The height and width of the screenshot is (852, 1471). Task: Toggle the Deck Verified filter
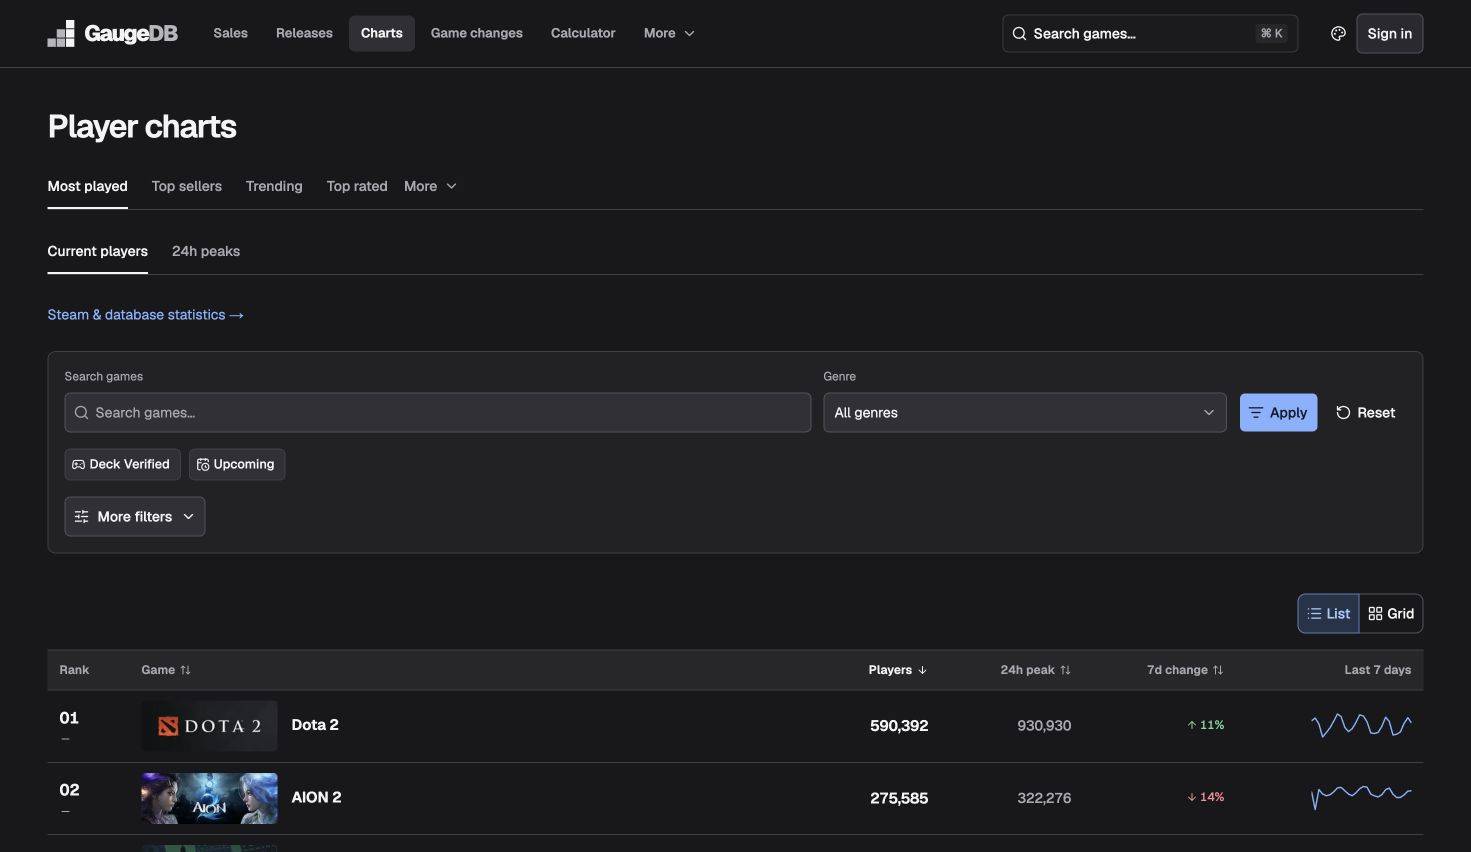click(122, 464)
